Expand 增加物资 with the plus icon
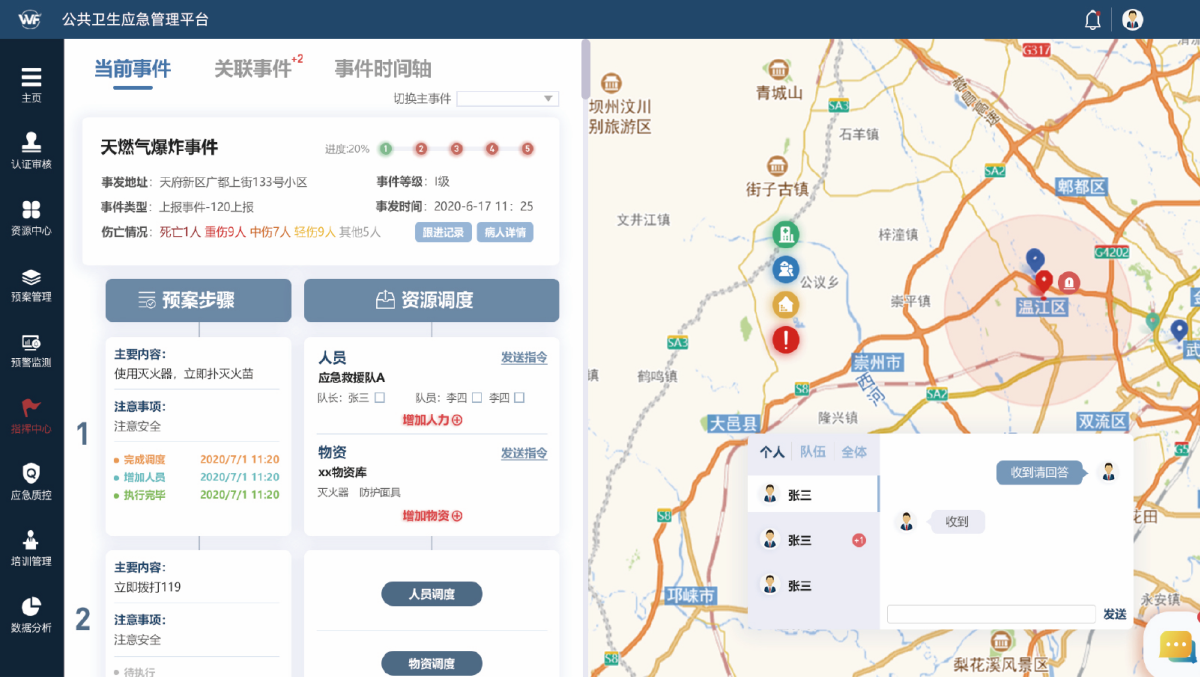This screenshot has width=1200, height=677. point(432,516)
